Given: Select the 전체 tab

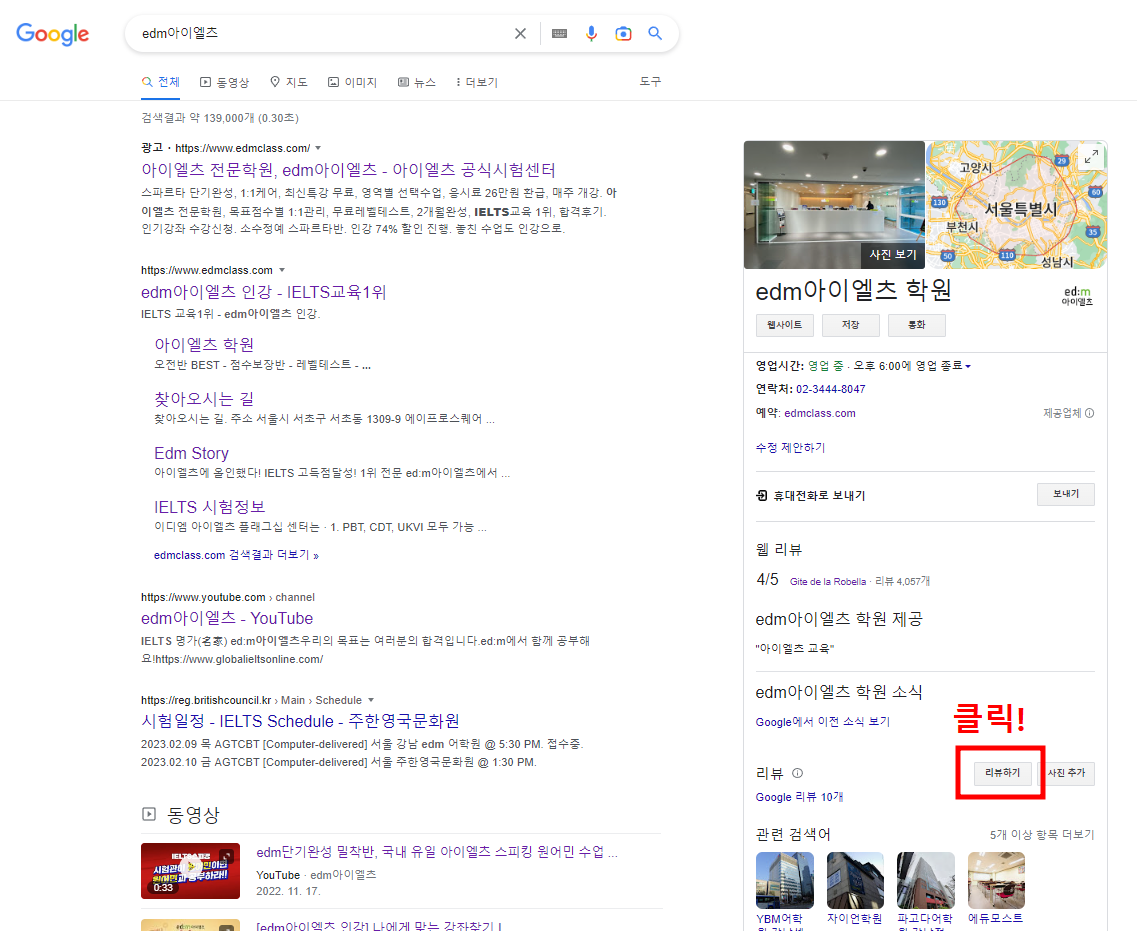Looking at the screenshot, I should coord(161,82).
